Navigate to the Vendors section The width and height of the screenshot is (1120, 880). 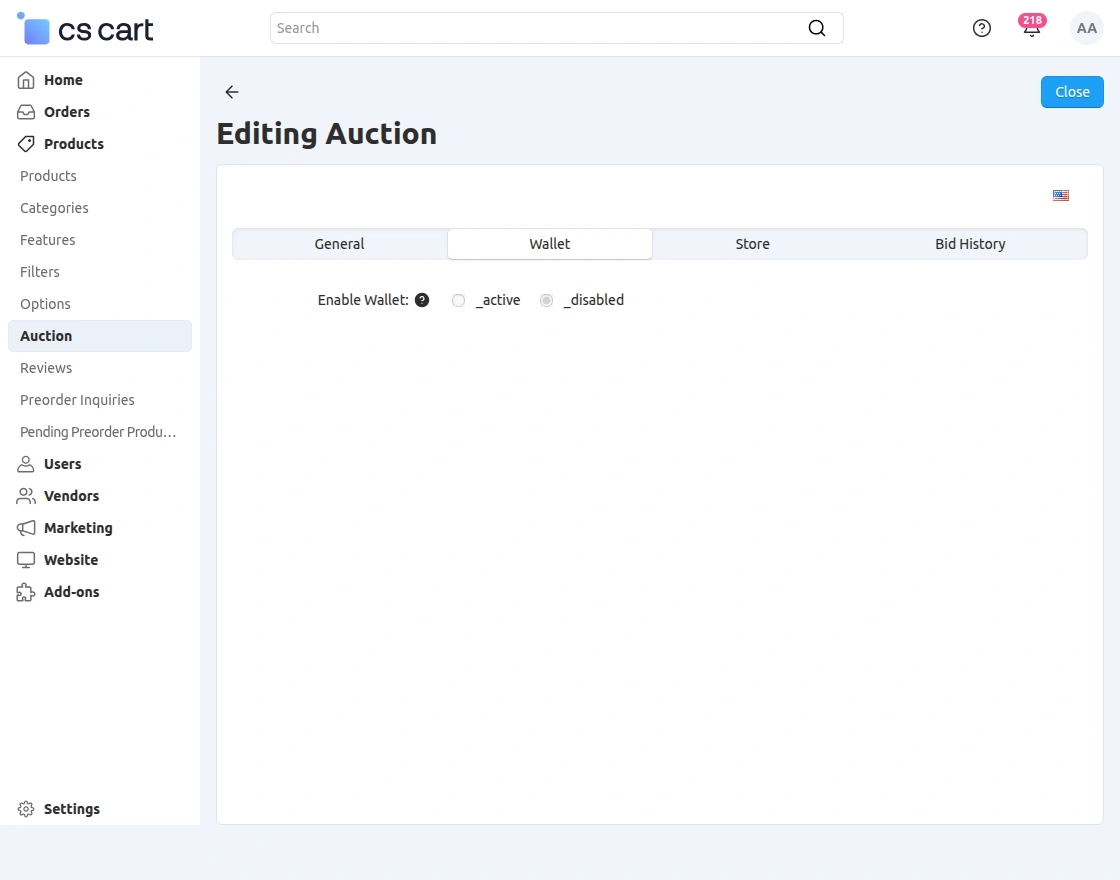71,496
